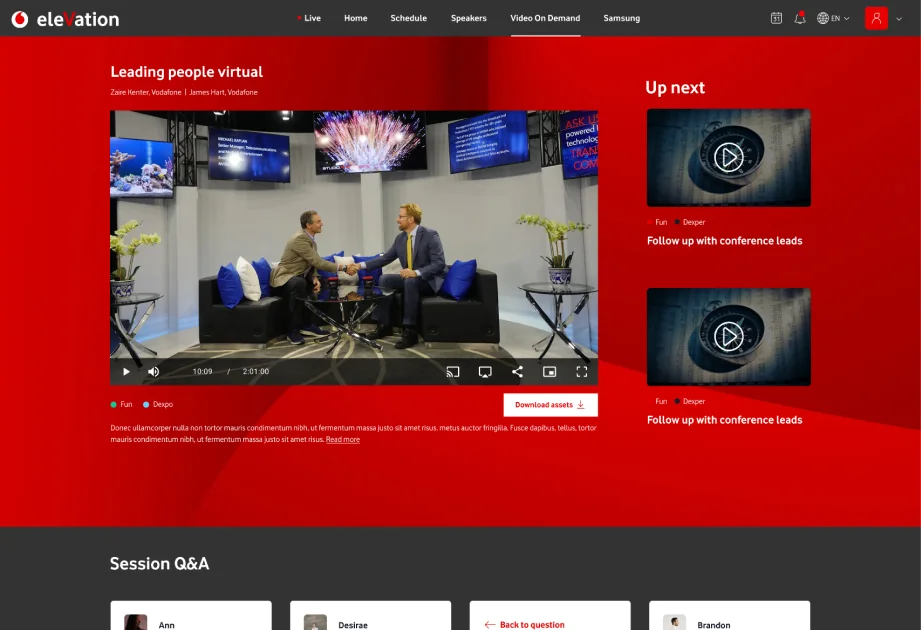
Task: Expand the user account chevron
Action: (x=899, y=19)
